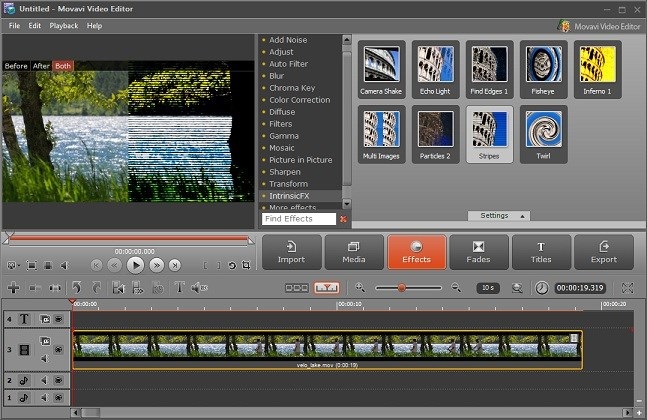This screenshot has height=420, width=647.
Task: Open the Edit menu
Action: [x=35, y=25]
